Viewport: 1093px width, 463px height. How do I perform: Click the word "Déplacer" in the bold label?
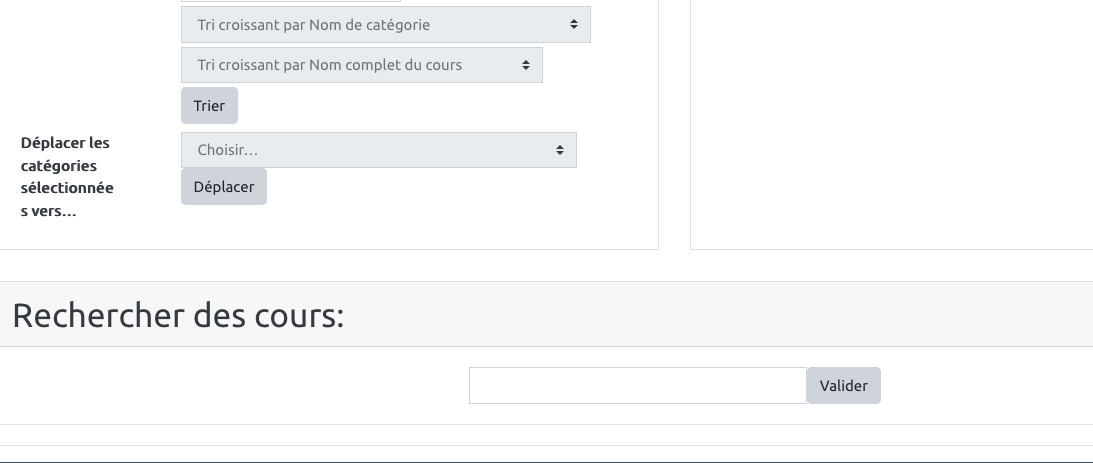pos(52,143)
